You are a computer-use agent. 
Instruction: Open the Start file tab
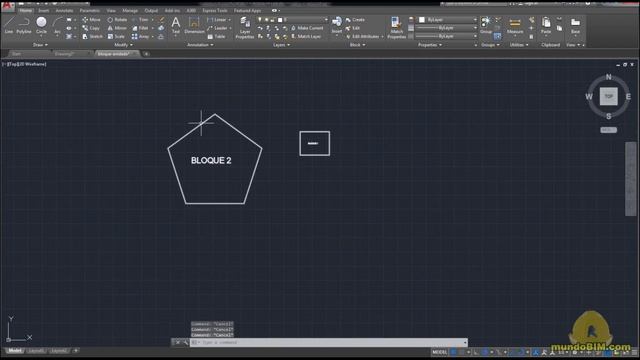(17, 54)
